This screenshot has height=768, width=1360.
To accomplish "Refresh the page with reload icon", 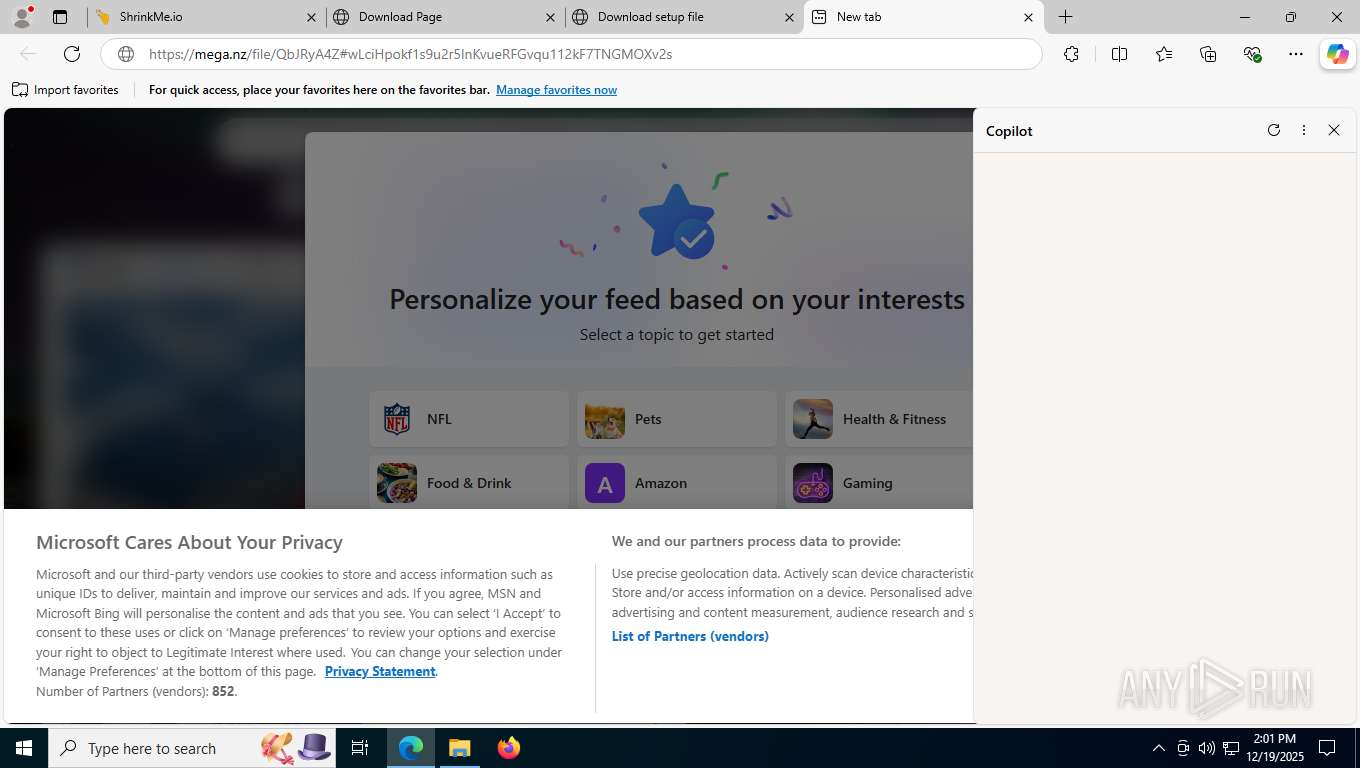I will 72,54.
